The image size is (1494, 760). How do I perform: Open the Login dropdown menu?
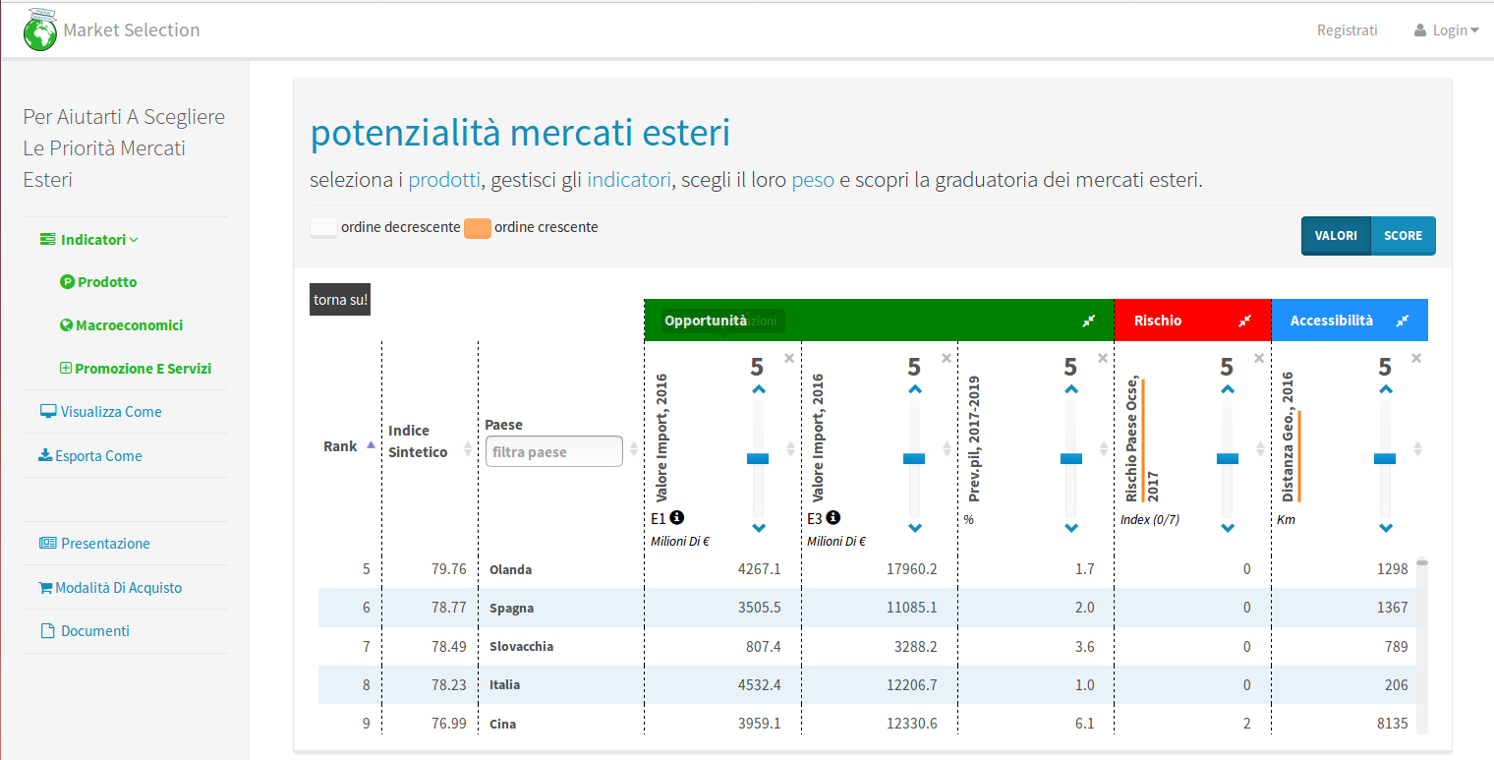tap(1447, 30)
